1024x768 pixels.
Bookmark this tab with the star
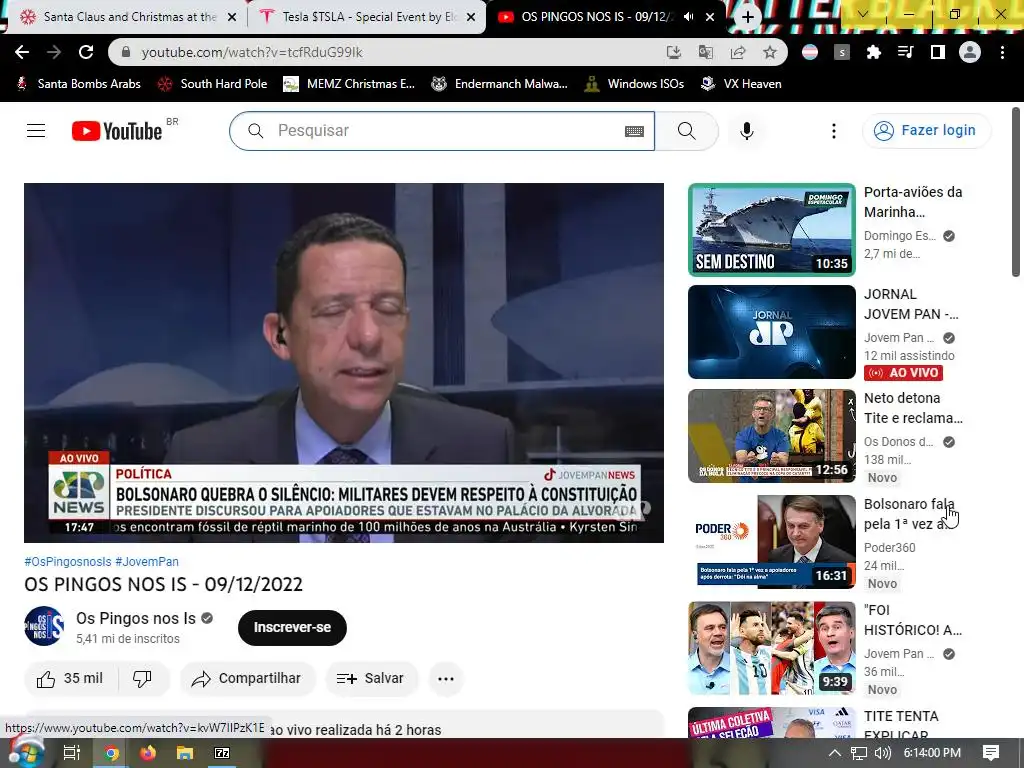click(770, 52)
